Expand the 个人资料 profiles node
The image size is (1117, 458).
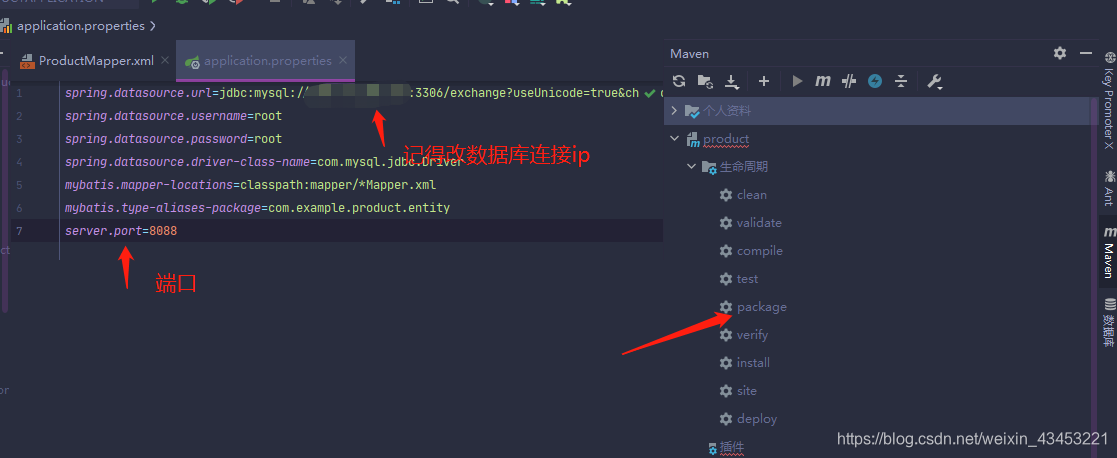pyautogui.click(x=675, y=110)
